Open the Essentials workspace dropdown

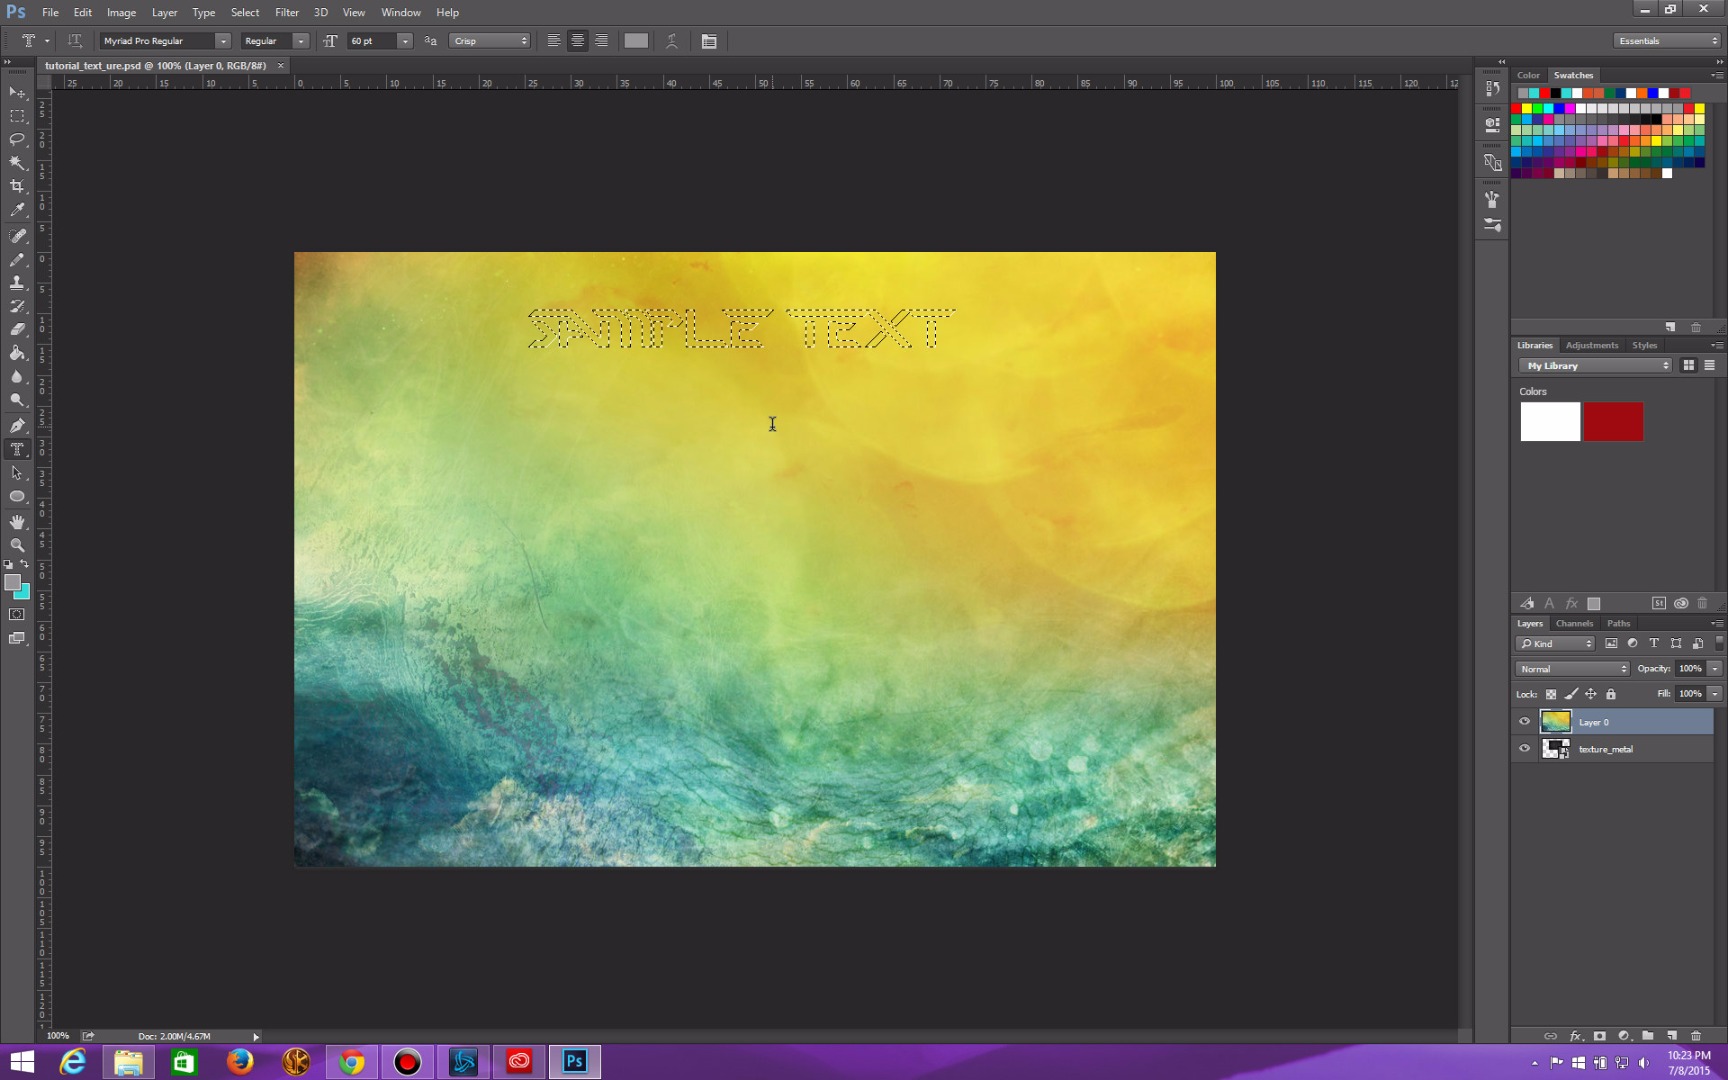1667,41
